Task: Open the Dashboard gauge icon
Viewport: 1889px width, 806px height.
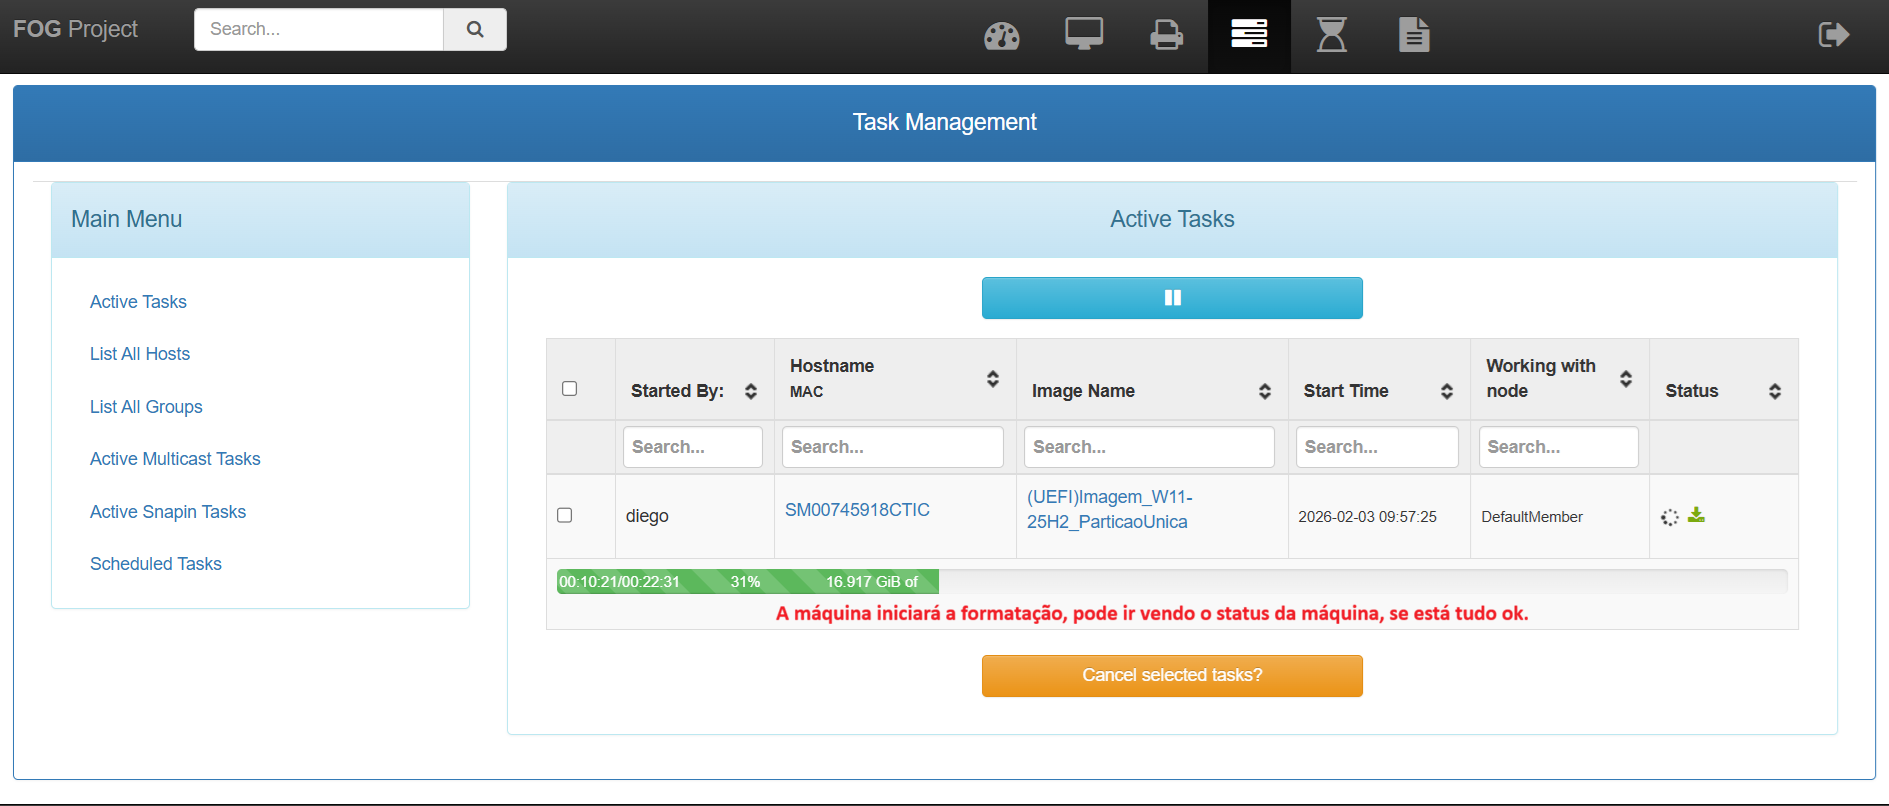Action: pyautogui.click(x=1001, y=36)
